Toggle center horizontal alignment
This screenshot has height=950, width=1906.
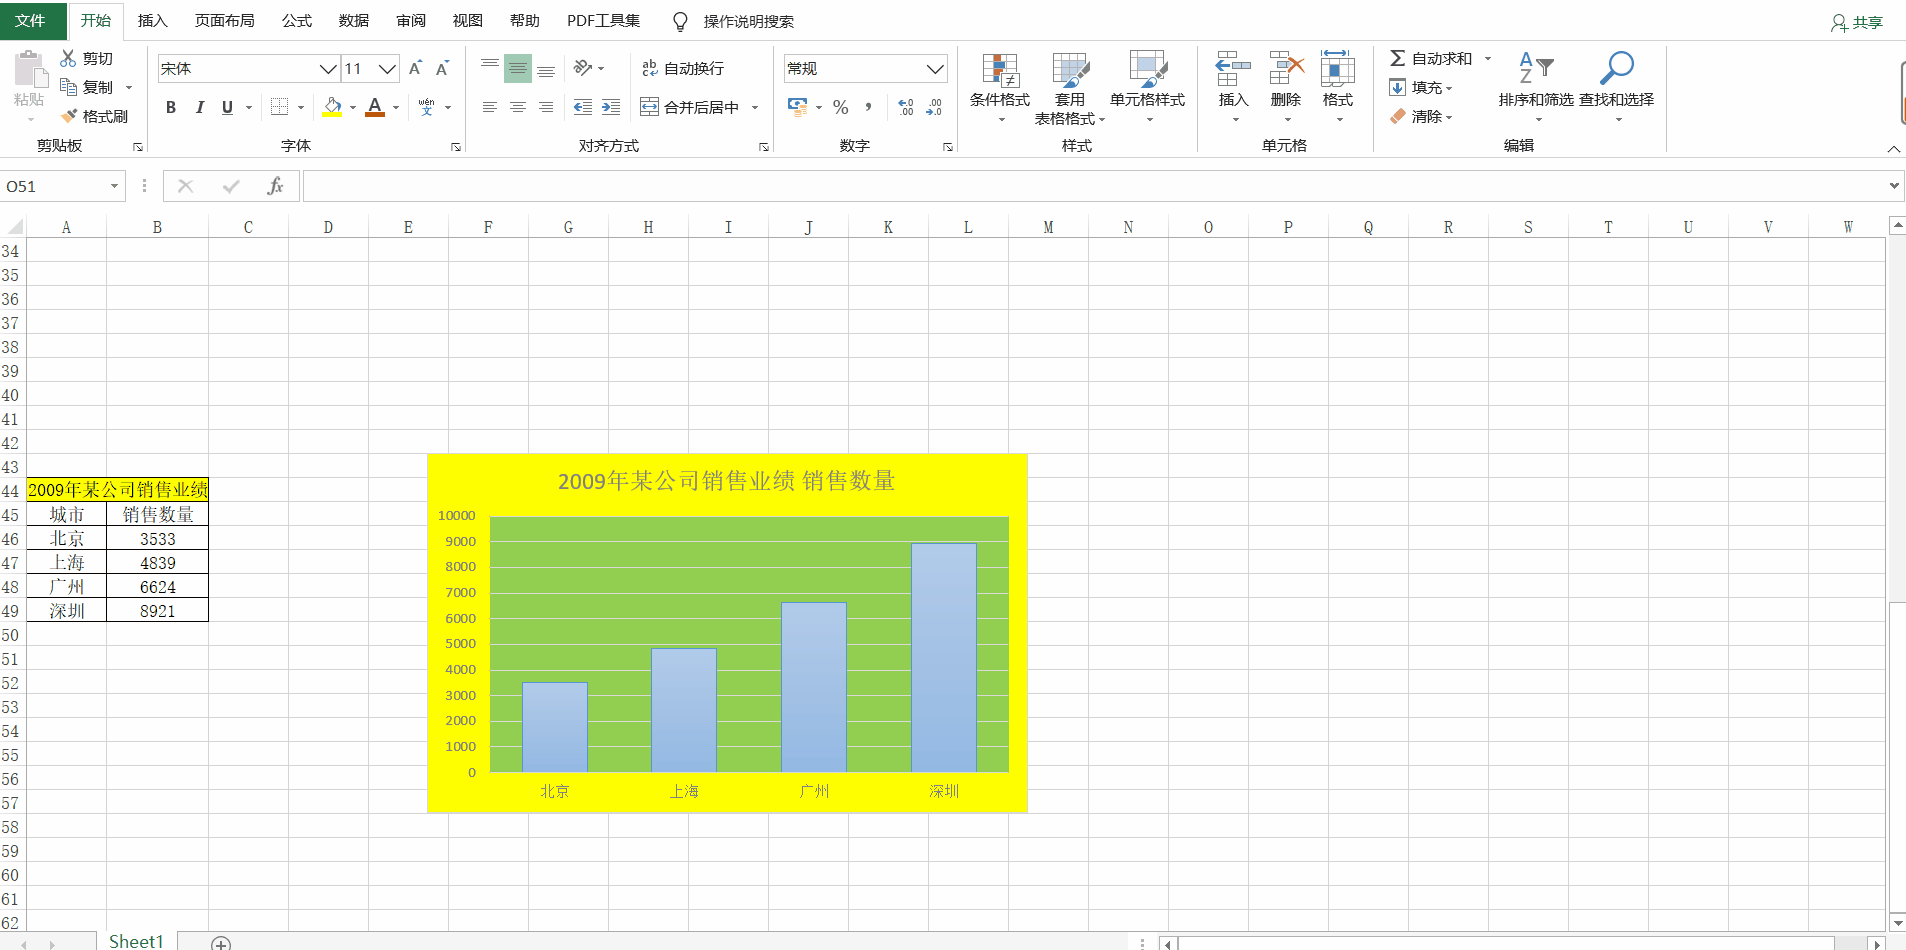(518, 107)
